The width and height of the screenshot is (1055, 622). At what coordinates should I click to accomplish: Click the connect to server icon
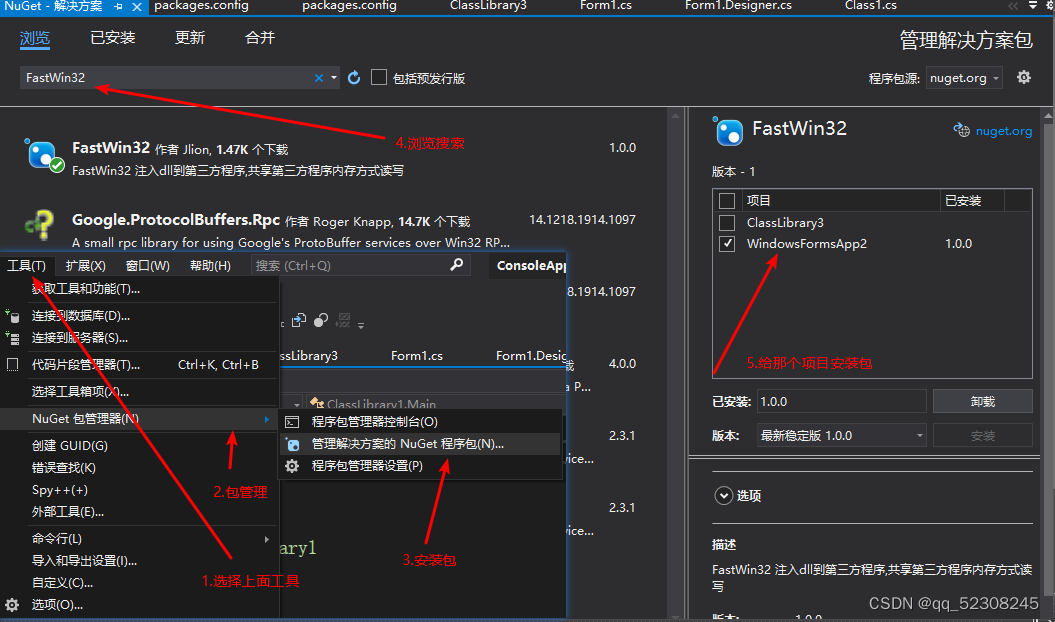(12, 337)
